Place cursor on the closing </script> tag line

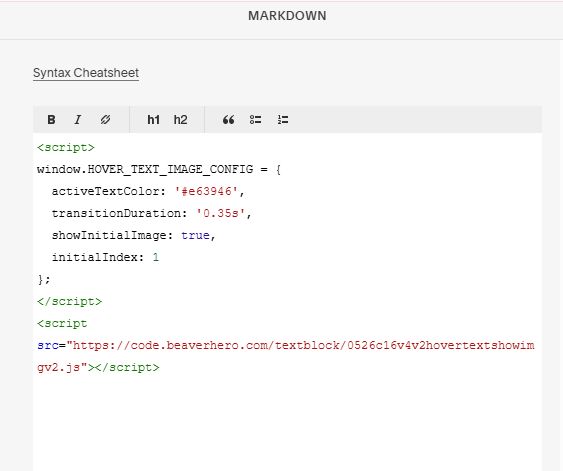(x=69, y=301)
